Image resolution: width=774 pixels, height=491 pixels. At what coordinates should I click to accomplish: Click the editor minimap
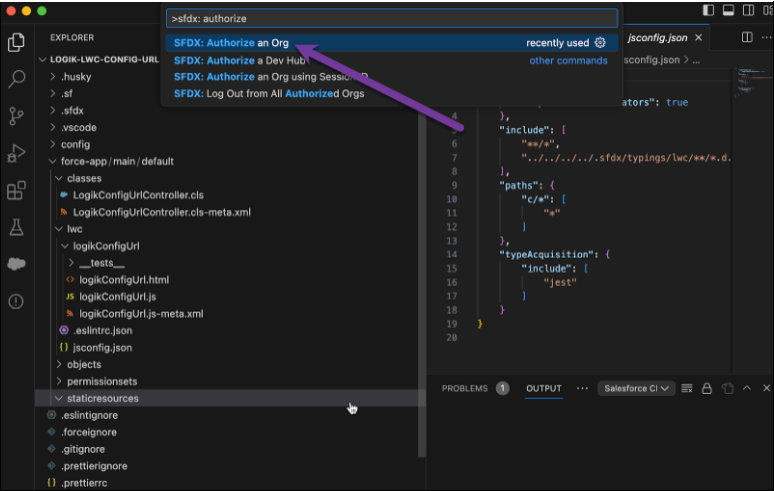[753, 82]
